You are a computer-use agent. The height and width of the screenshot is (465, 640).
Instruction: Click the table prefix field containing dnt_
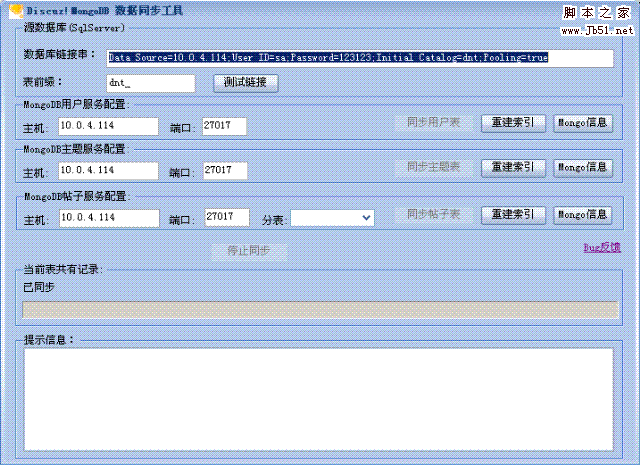tap(149, 84)
